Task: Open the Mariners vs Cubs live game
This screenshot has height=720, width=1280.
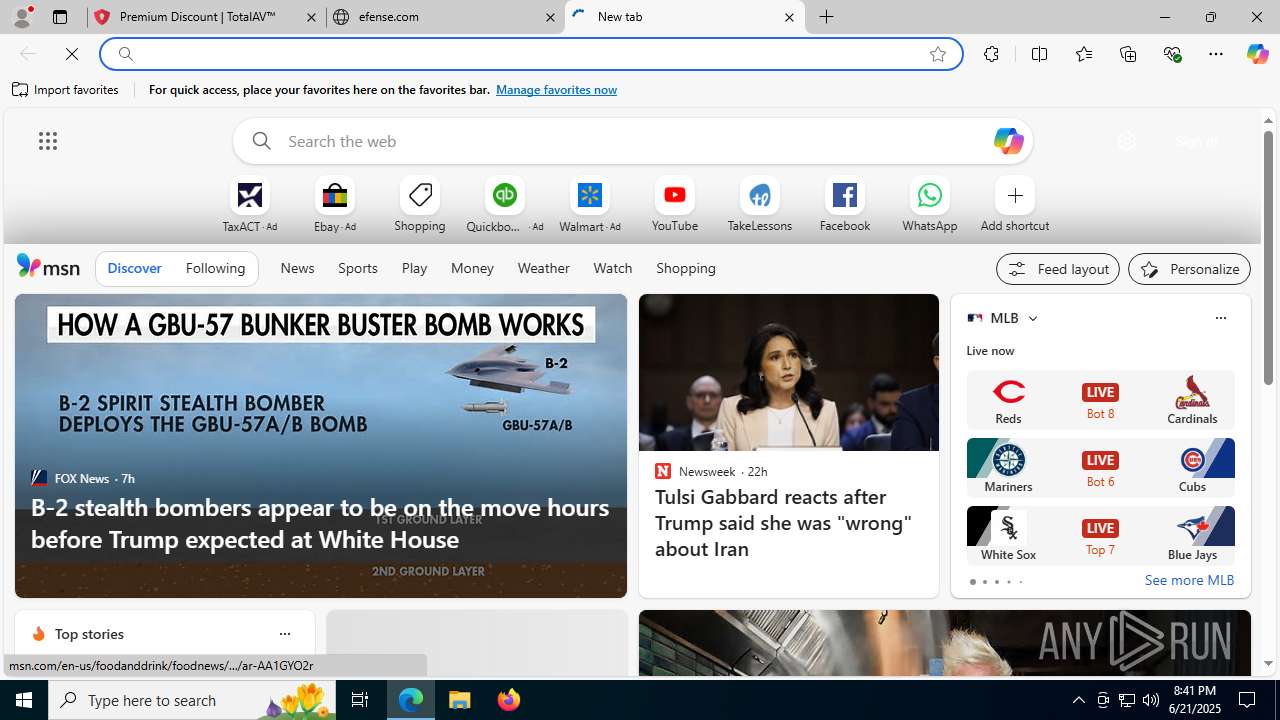Action: click(x=1100, y=468)
